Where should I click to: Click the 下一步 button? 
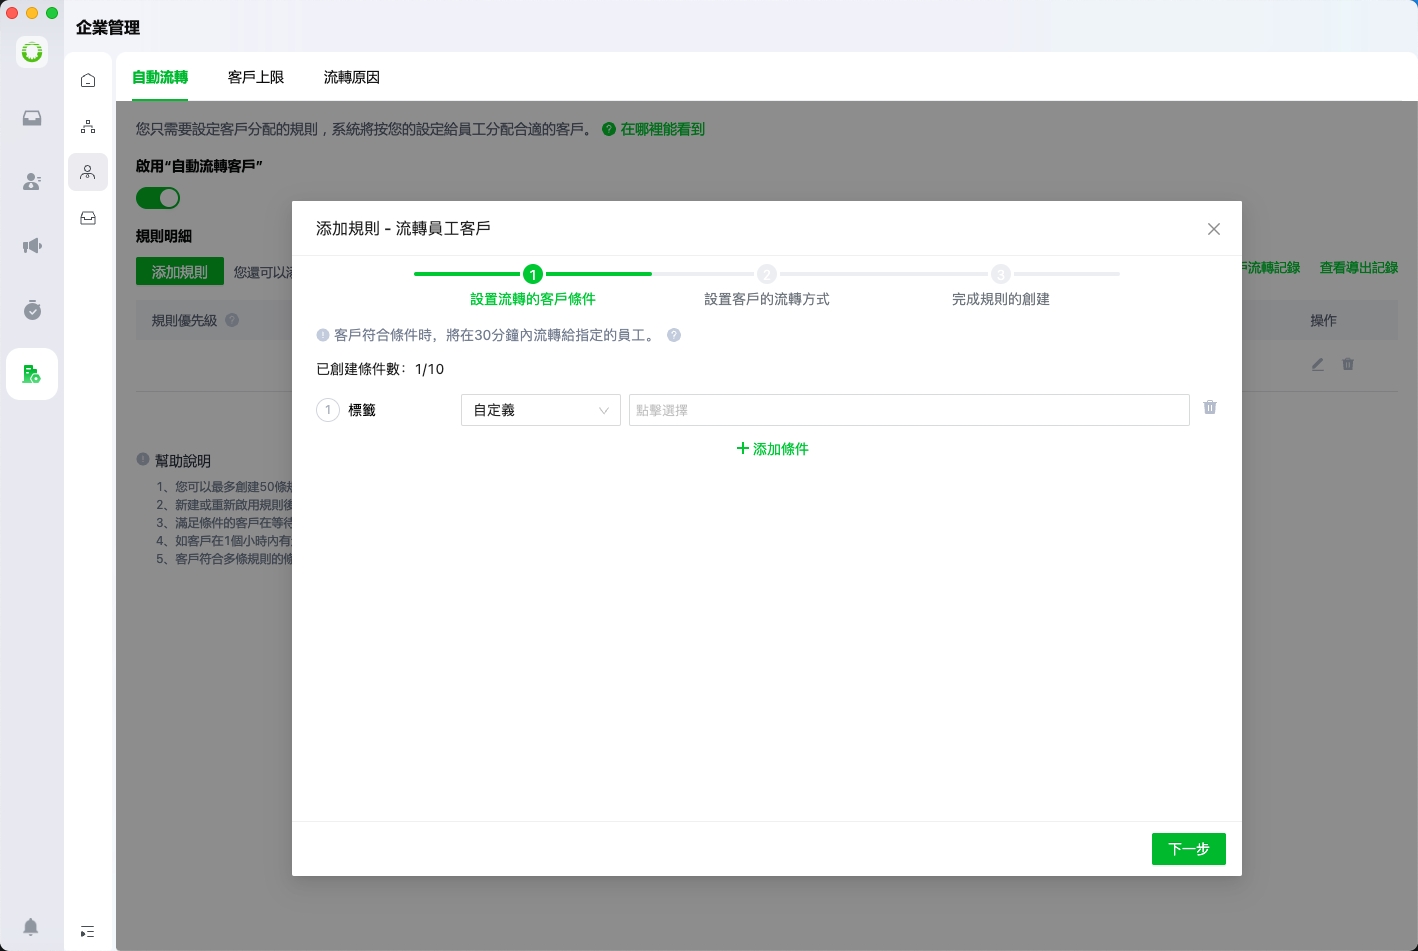point(1188,849)
